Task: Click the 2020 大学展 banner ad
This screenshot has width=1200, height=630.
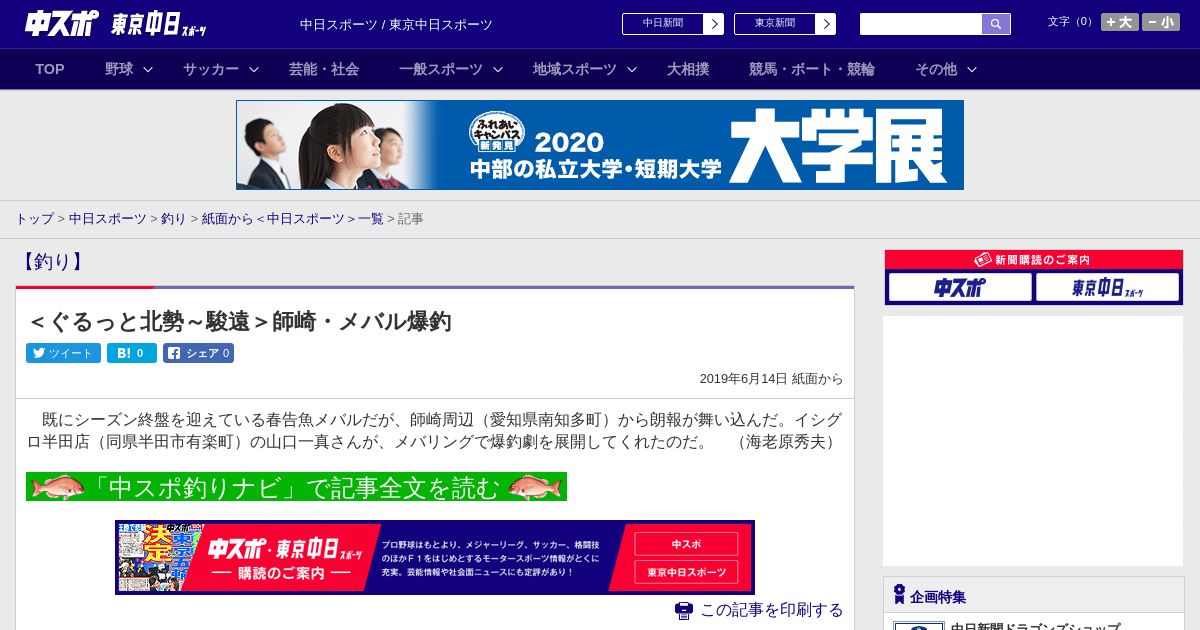Action: [x=600, y=145]
